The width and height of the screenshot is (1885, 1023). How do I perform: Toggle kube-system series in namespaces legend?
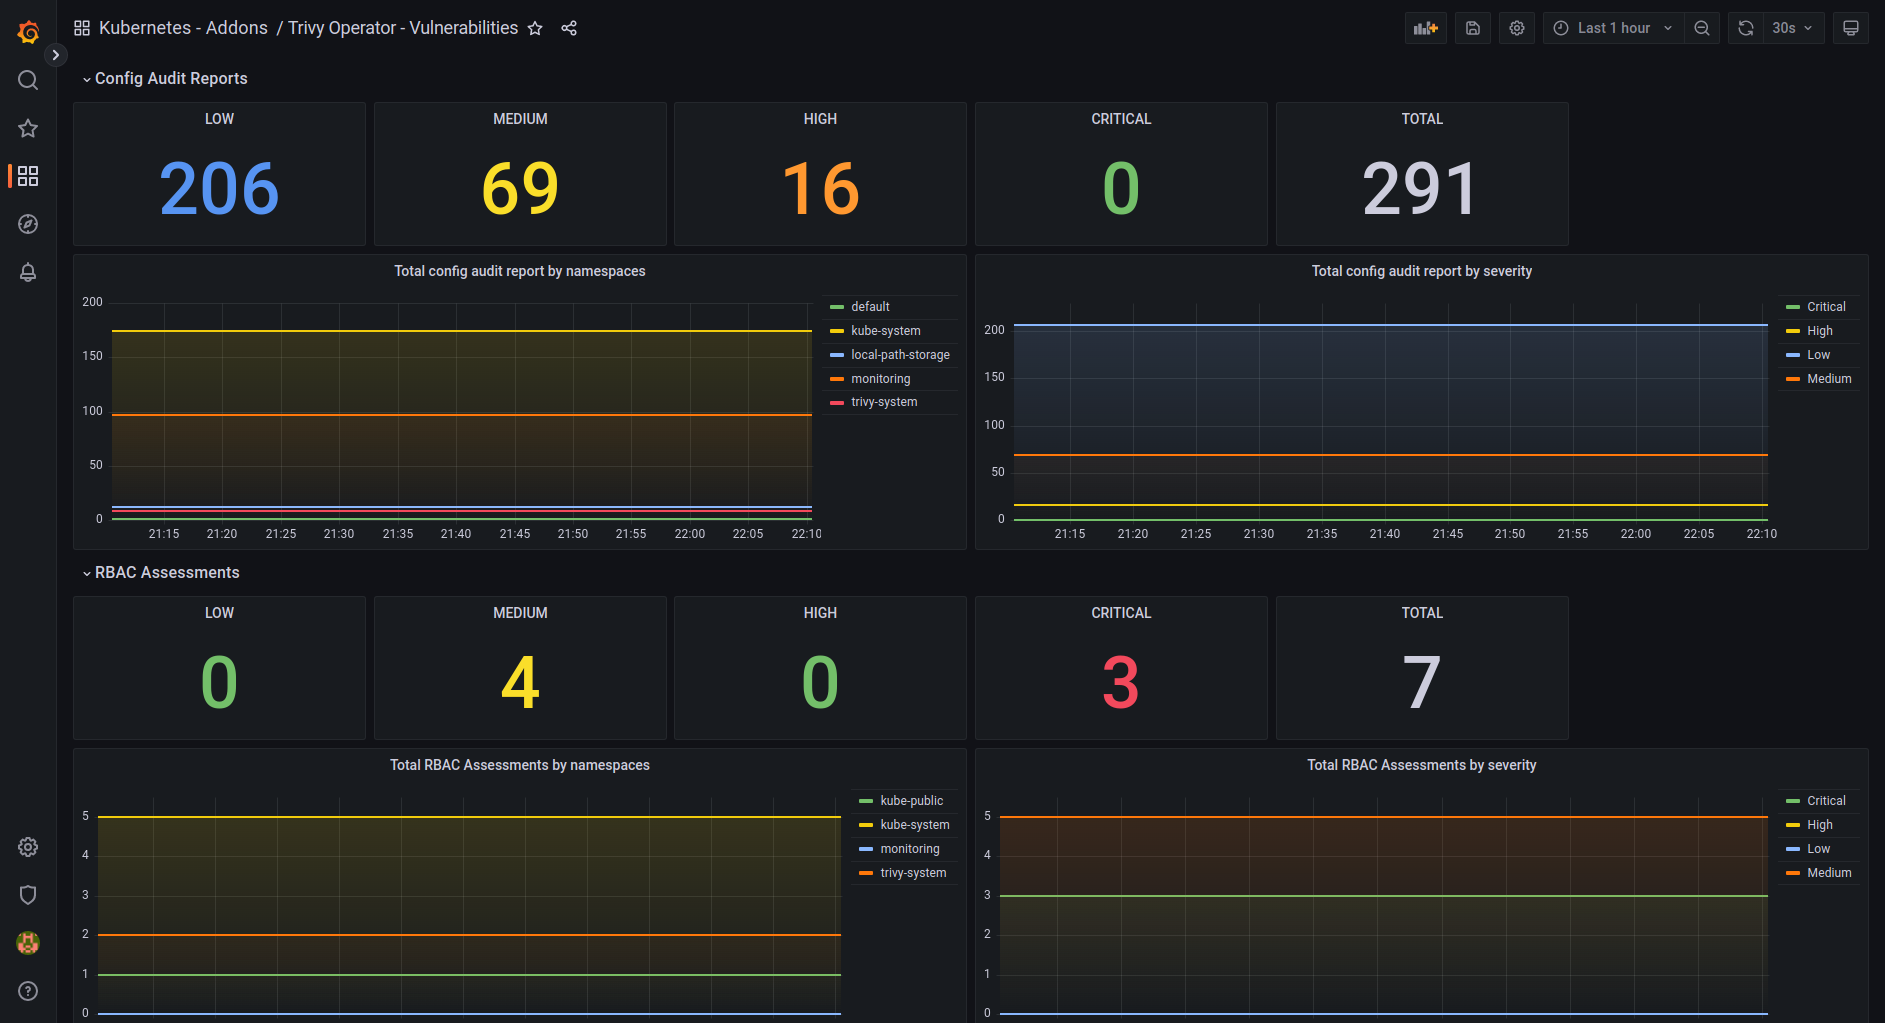[885, 331]
